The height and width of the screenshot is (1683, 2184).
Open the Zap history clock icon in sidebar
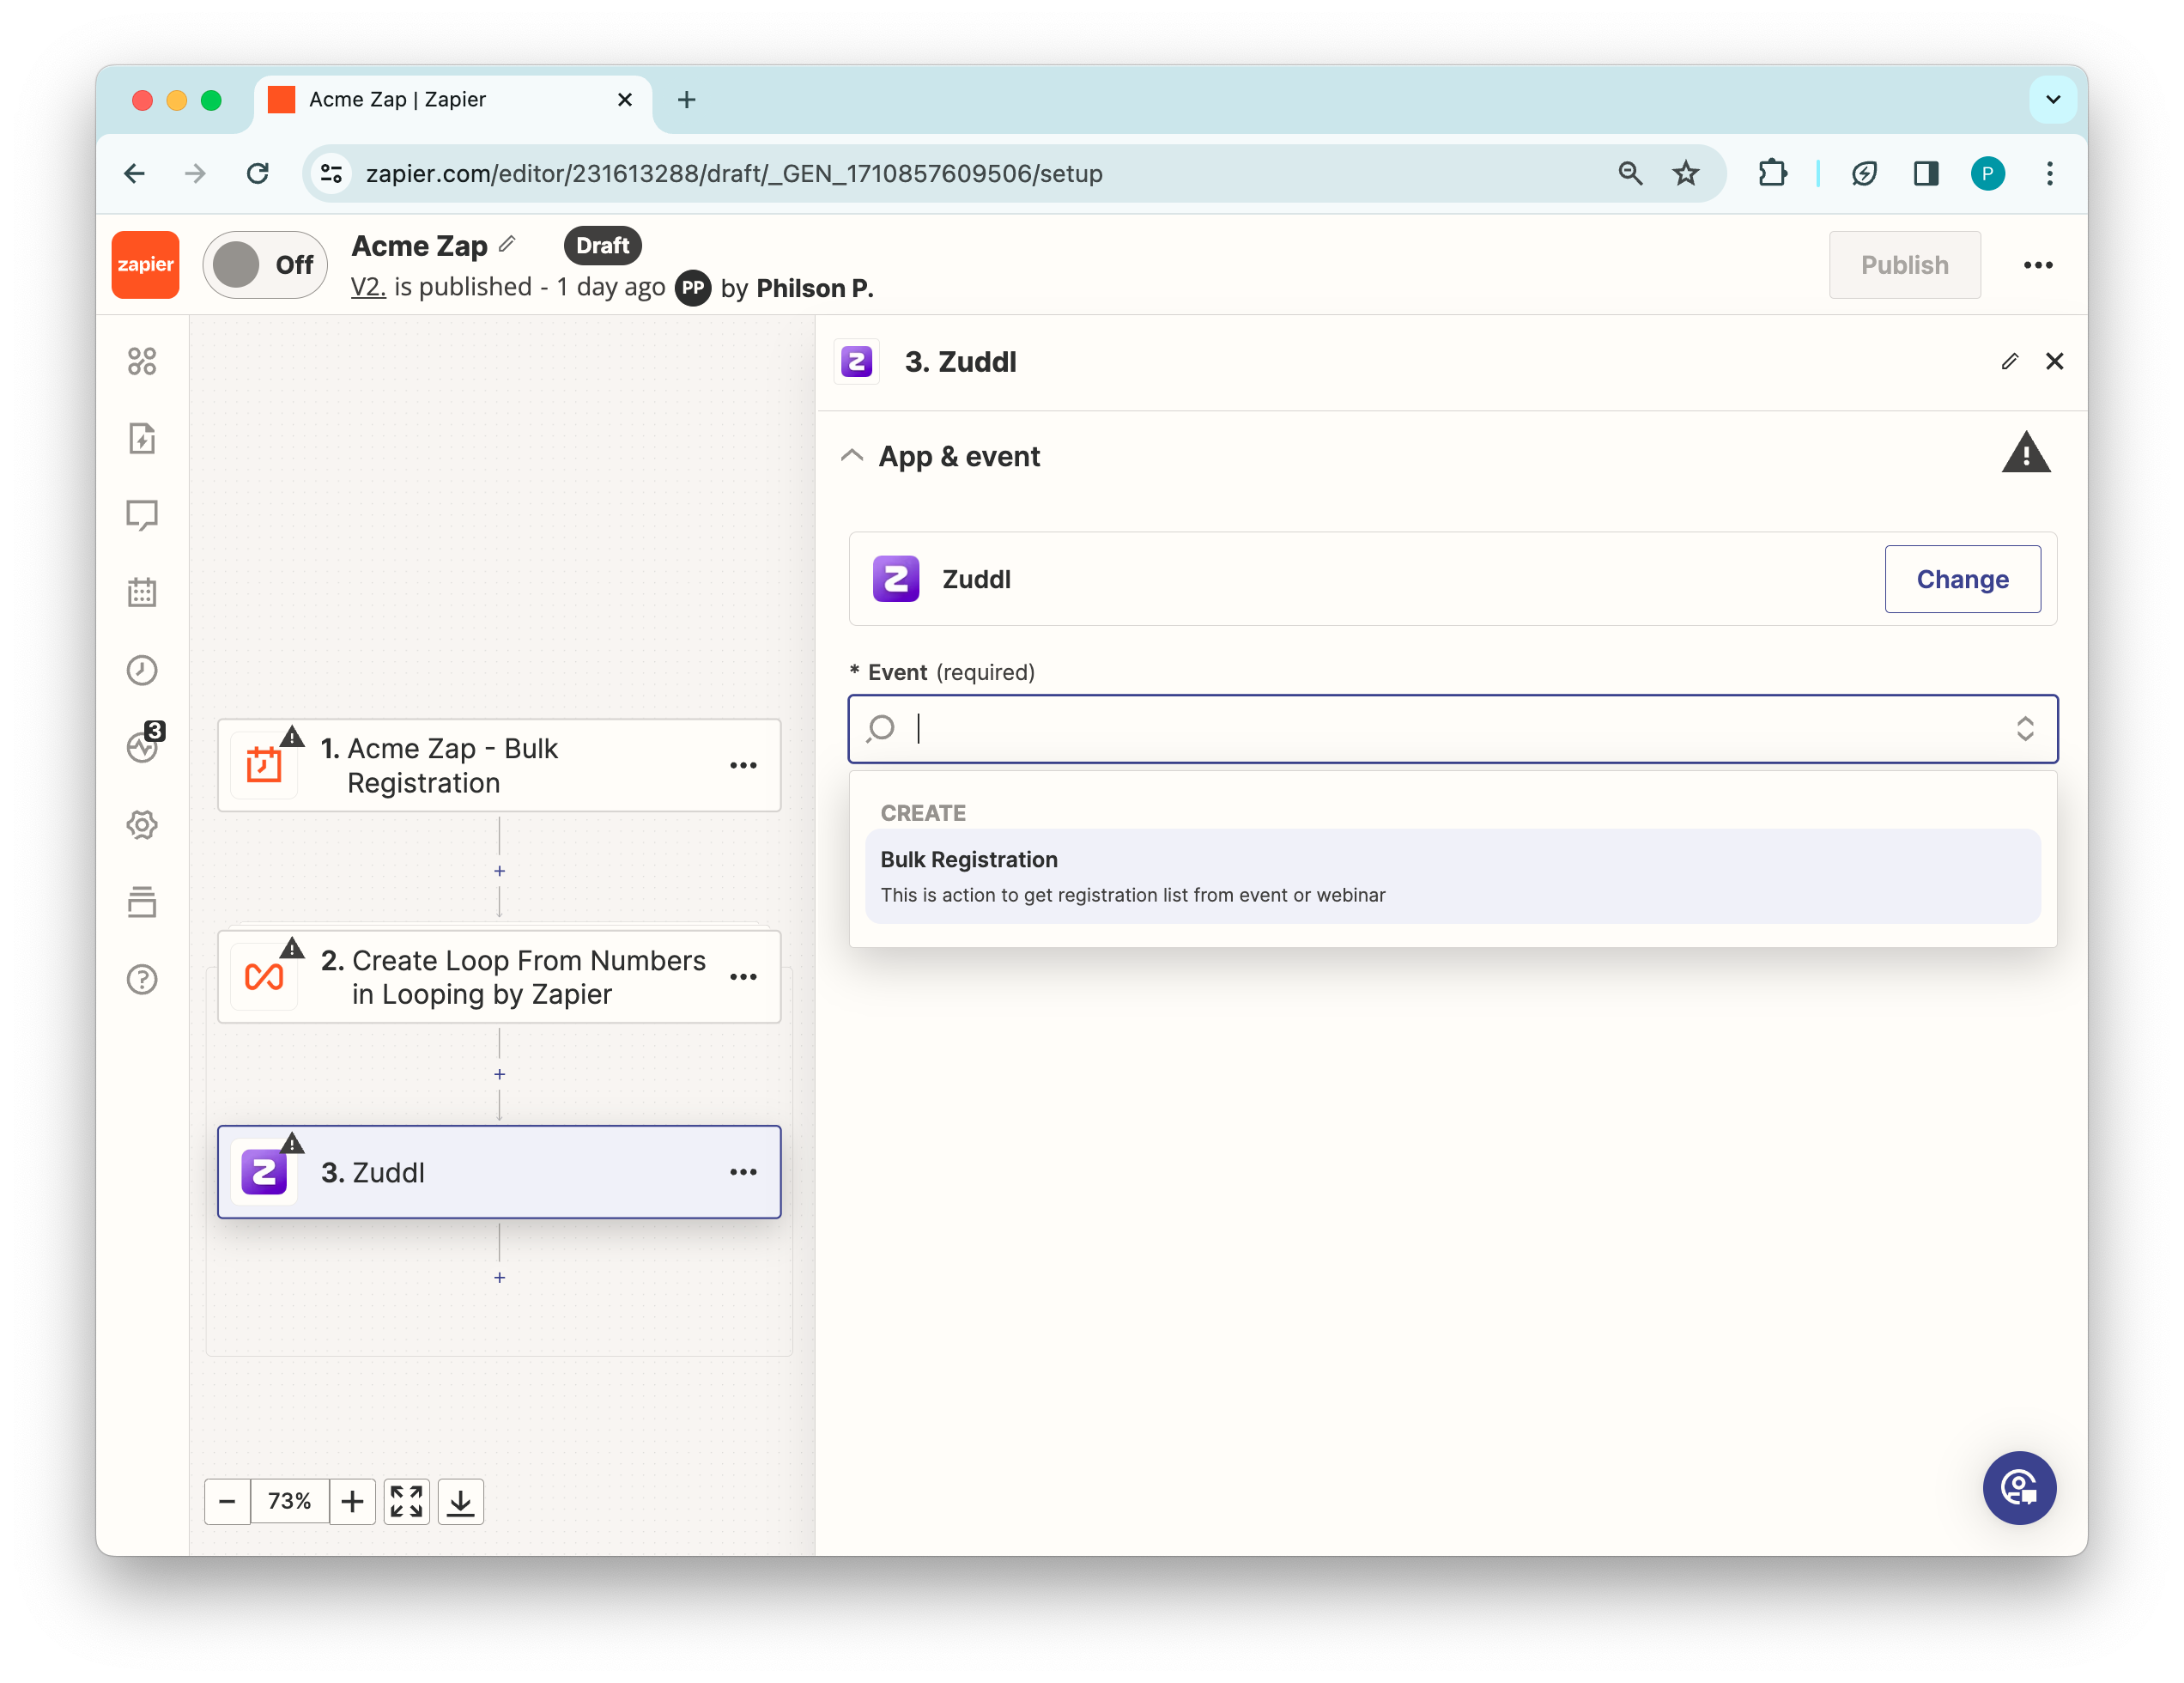[142, 670]
